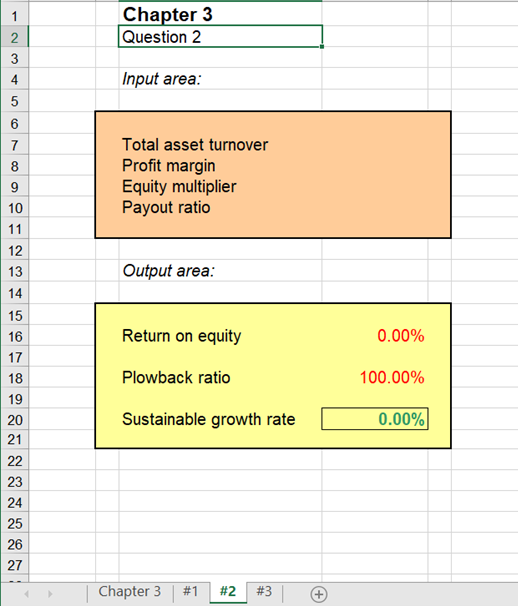
Task: Click the Chapter 3 heading cell
Action: point(220,15)
